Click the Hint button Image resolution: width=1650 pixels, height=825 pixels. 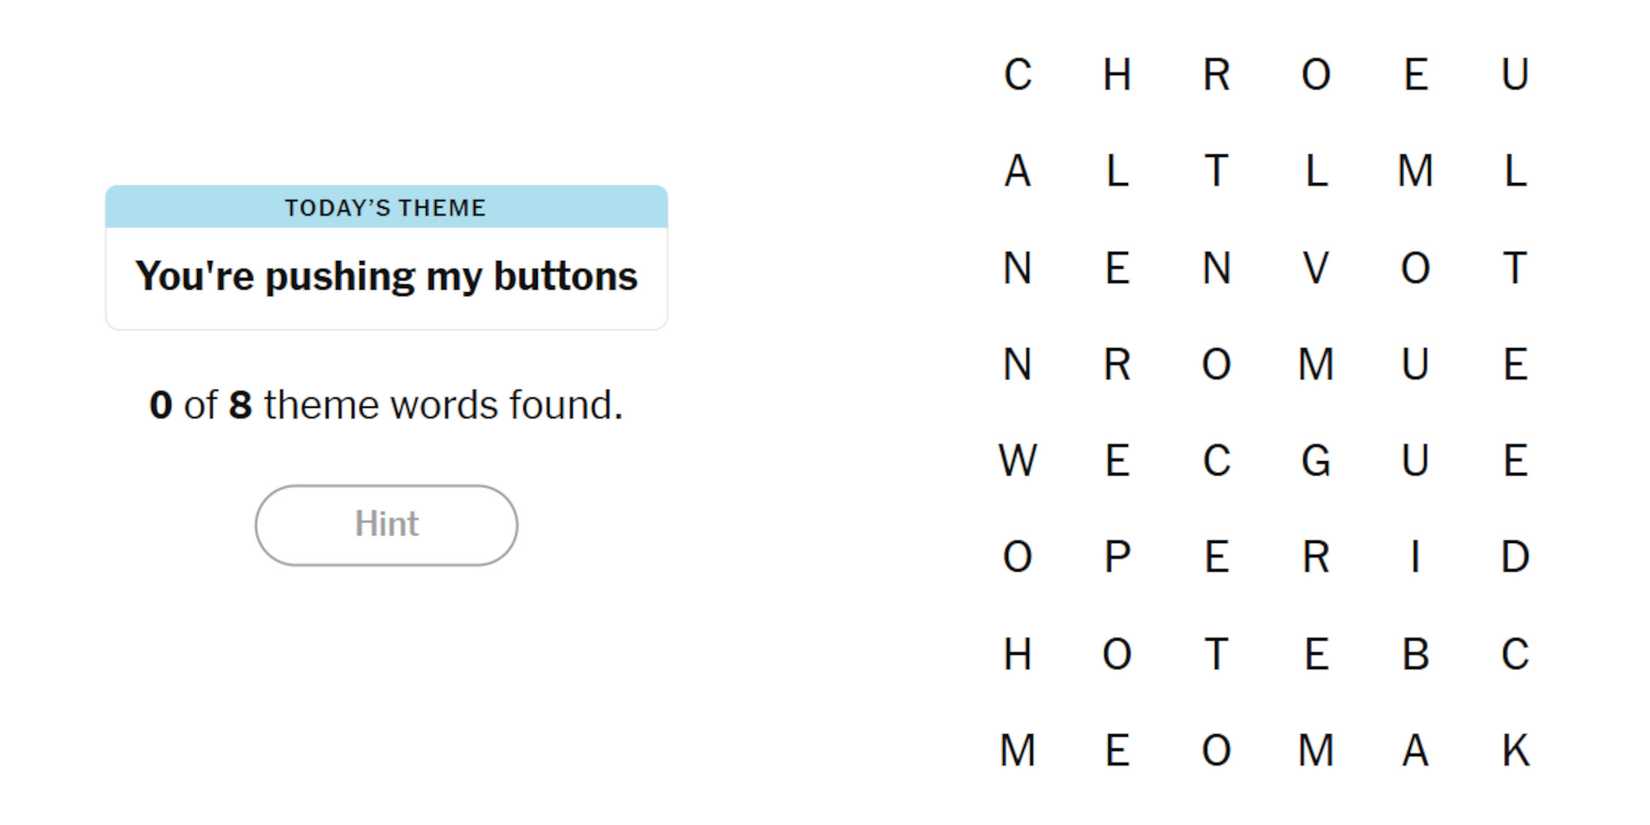pyautogui.click(x=386, y=525)
